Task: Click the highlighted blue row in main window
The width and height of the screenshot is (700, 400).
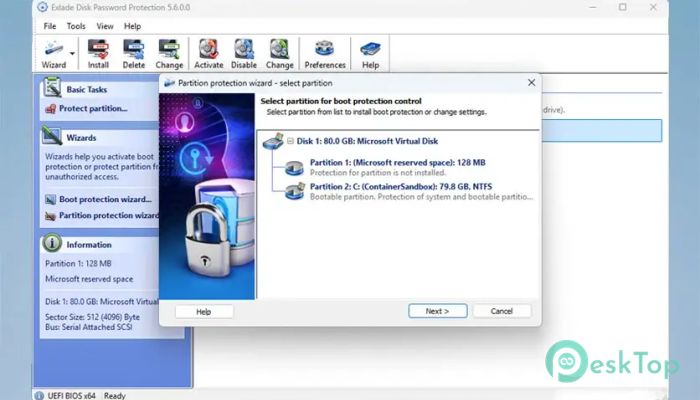Action: pos(602,131)
